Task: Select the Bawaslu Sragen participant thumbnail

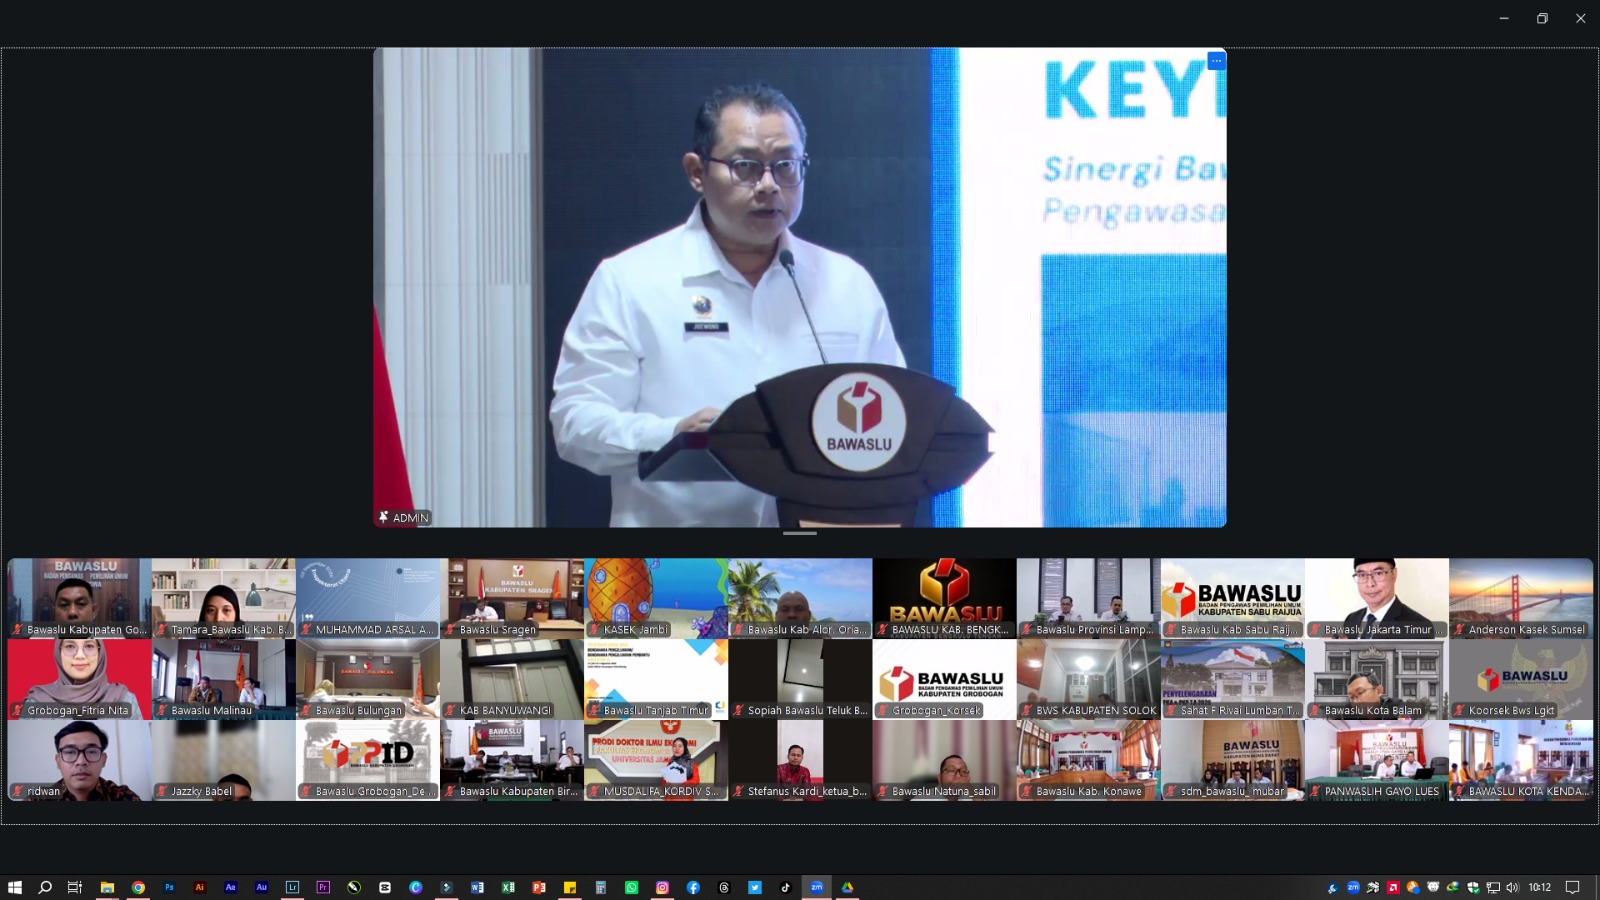Action: pos(512,598)
